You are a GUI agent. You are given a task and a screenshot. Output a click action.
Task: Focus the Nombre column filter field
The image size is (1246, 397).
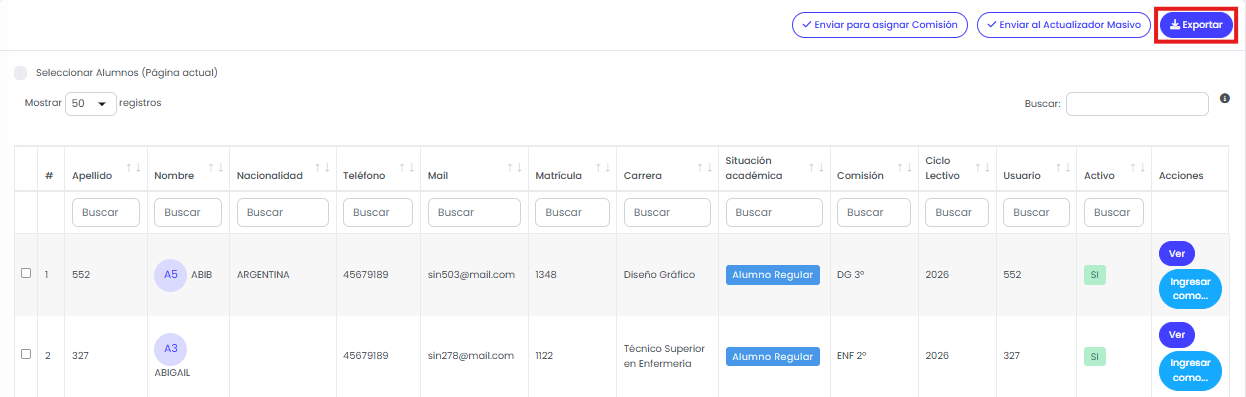(x=188, y=212)
